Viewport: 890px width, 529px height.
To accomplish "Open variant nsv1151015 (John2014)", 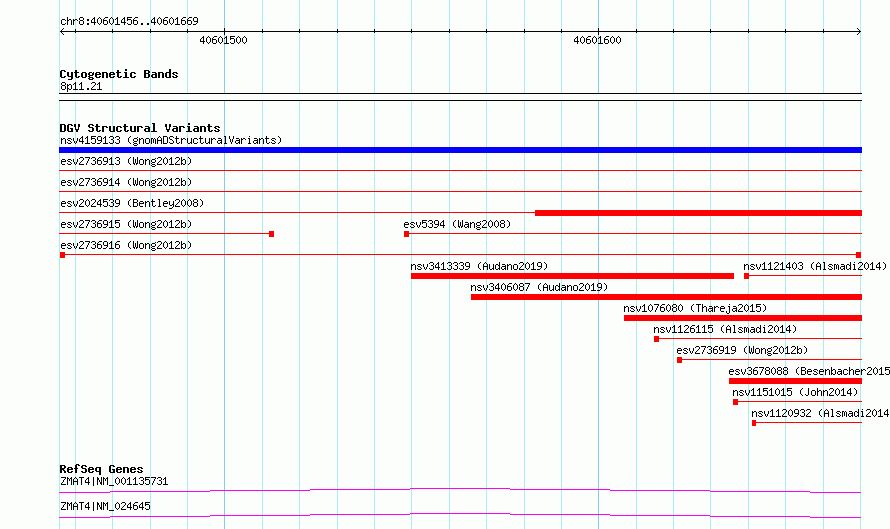I will click(x=795, y=392).
